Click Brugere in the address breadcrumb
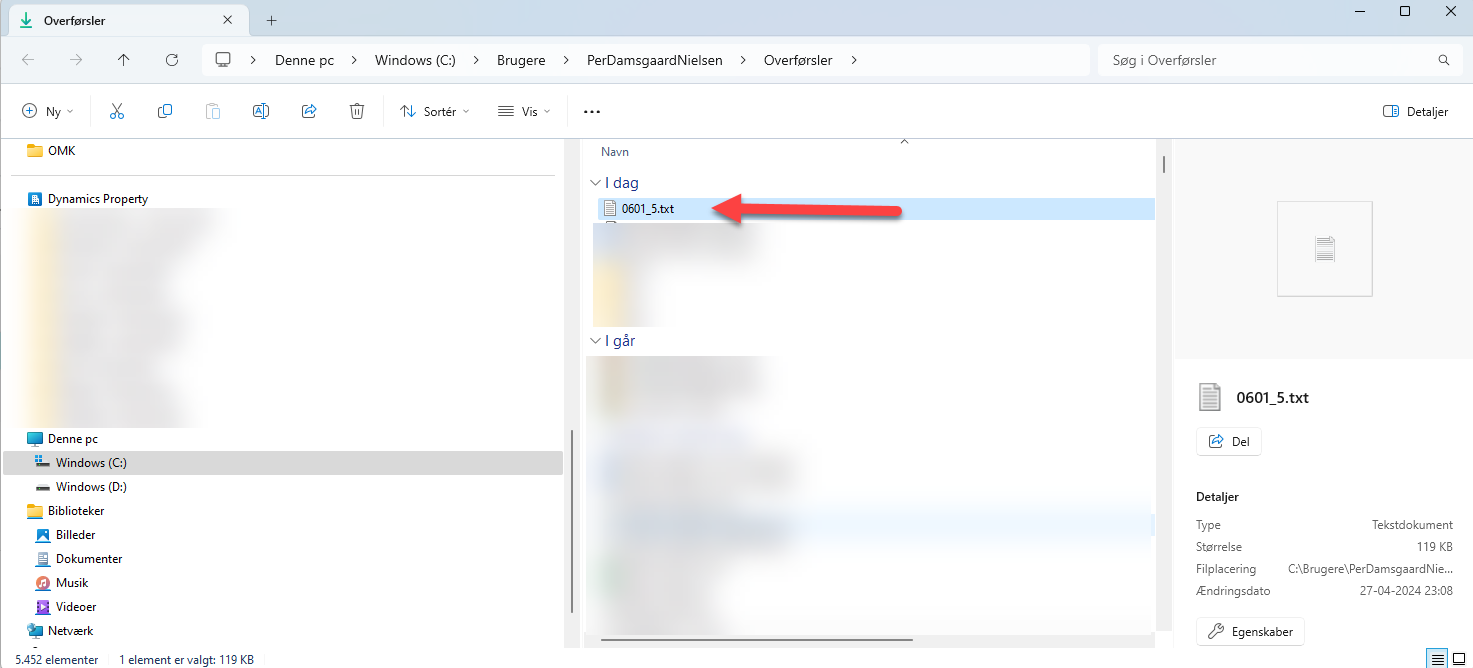 (521, 60)
